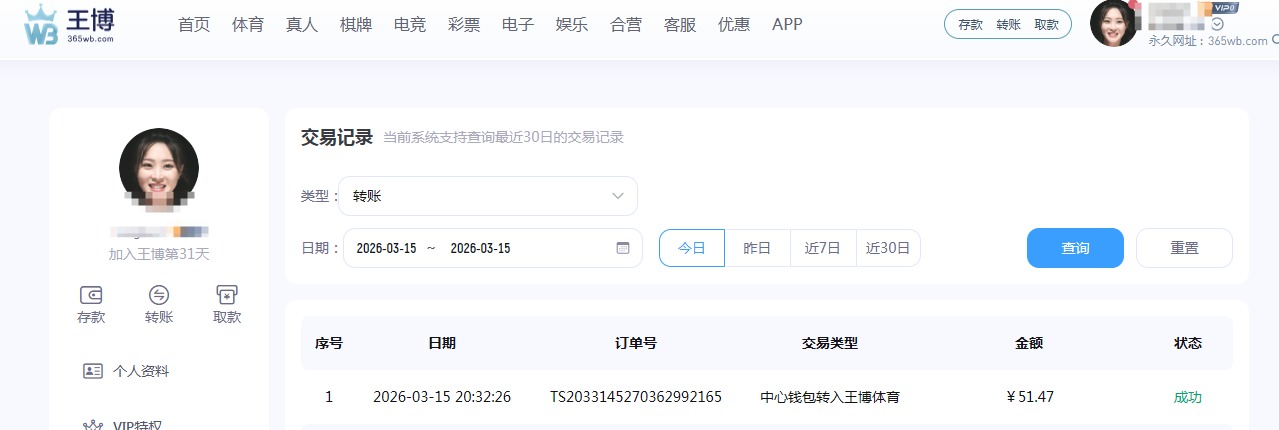The width and height of the screenshot is (1279, 430).
Task: Open the 娱乐 navigation item
Action: tap(572, 25)
